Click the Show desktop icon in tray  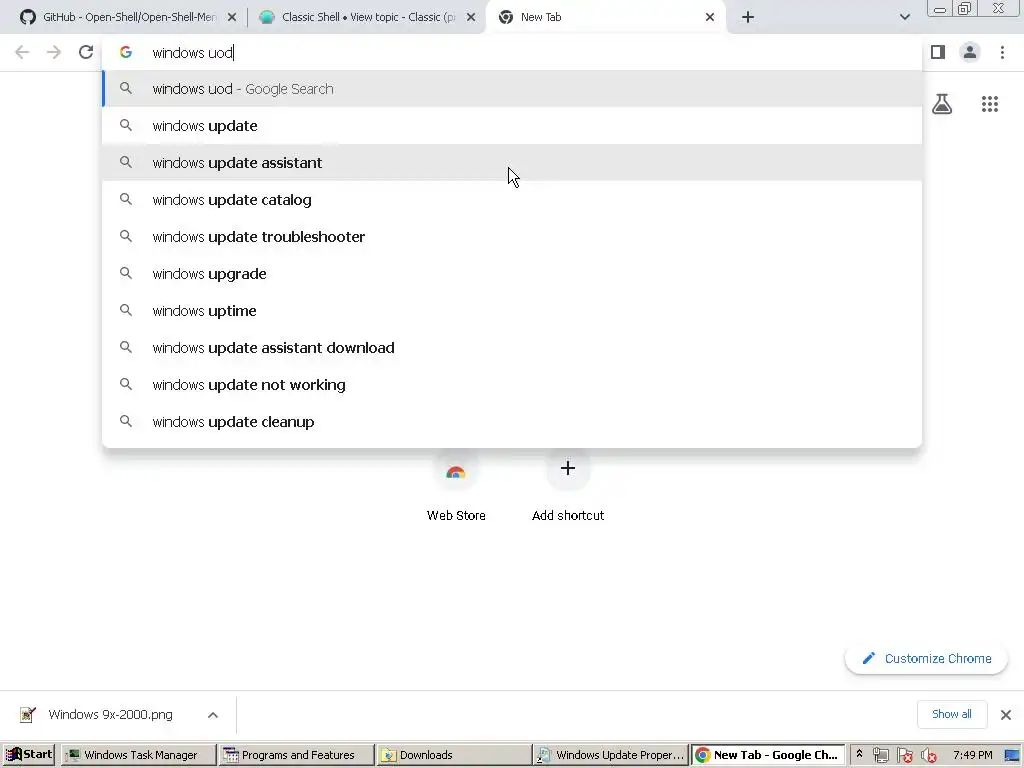pos(1012,755)
